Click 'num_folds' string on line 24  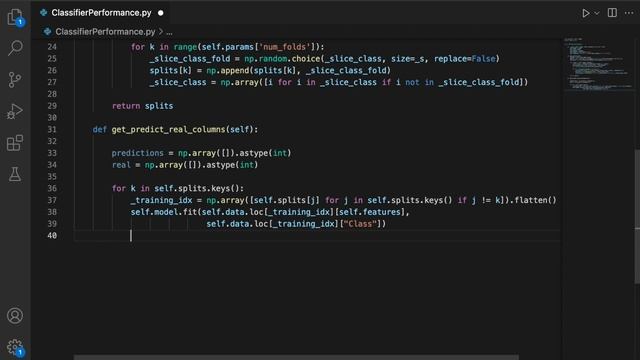tap(284, 47)
